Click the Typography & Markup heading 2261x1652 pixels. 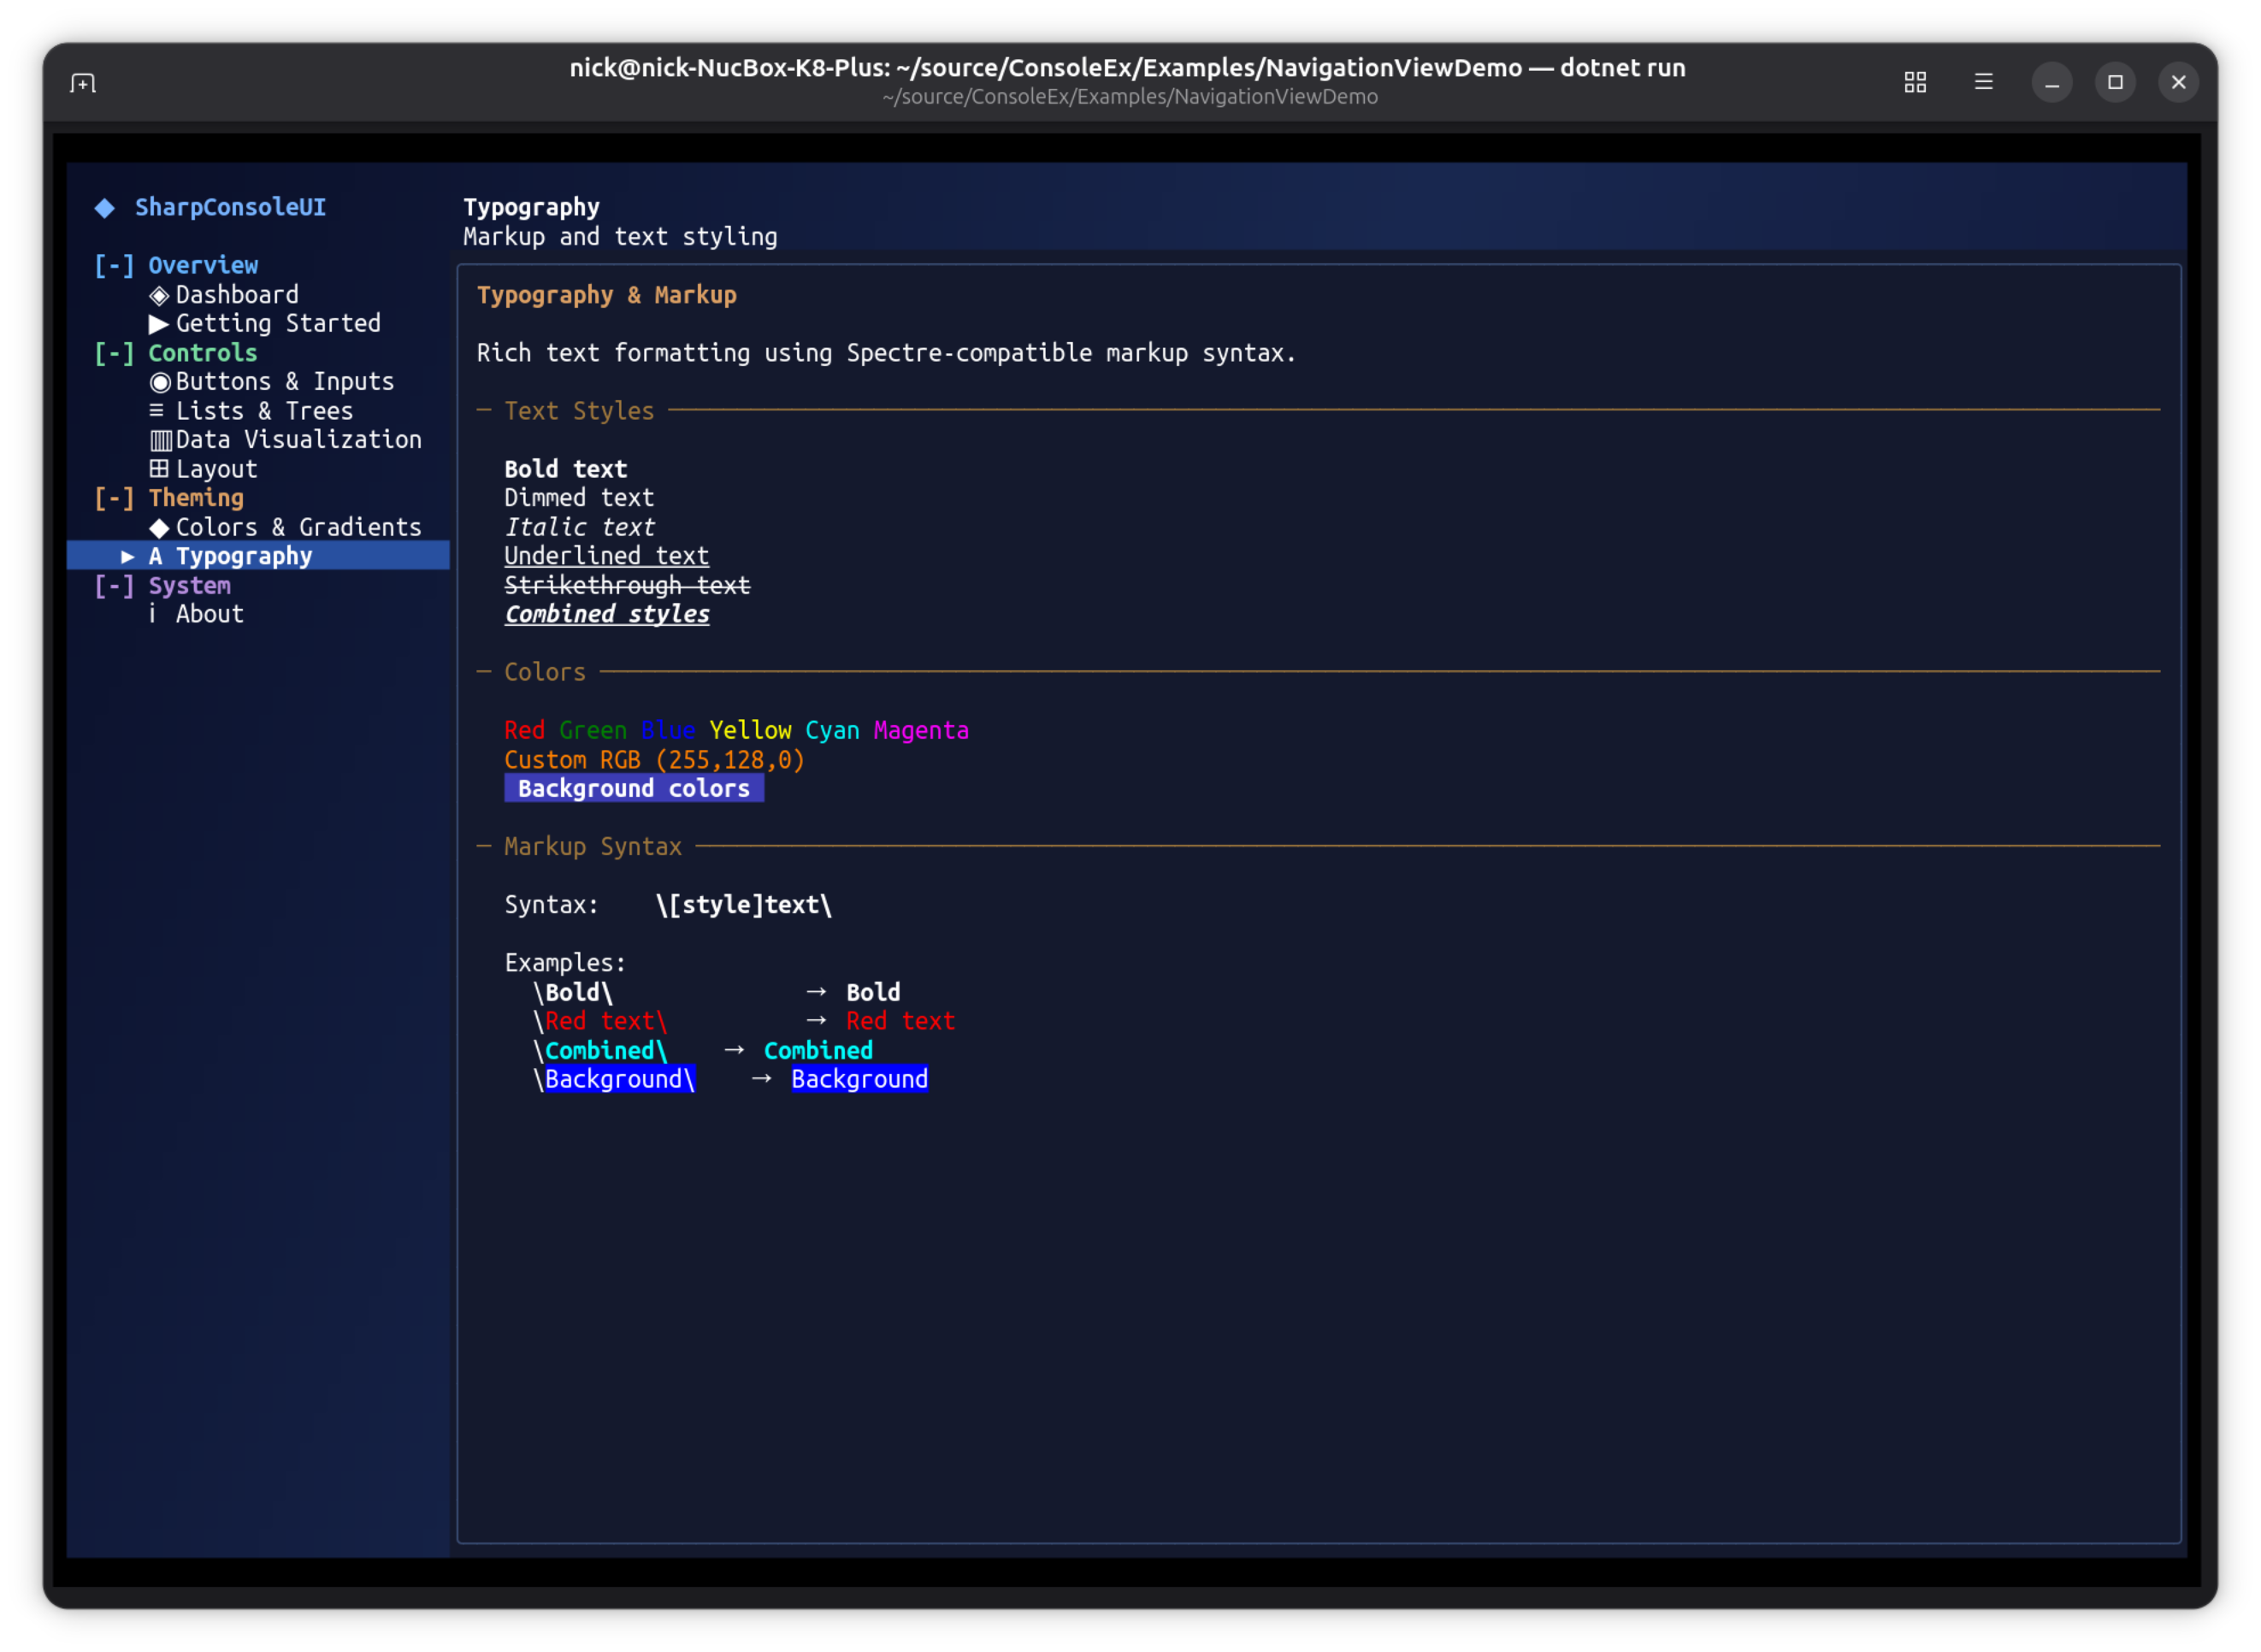point(606,295)
